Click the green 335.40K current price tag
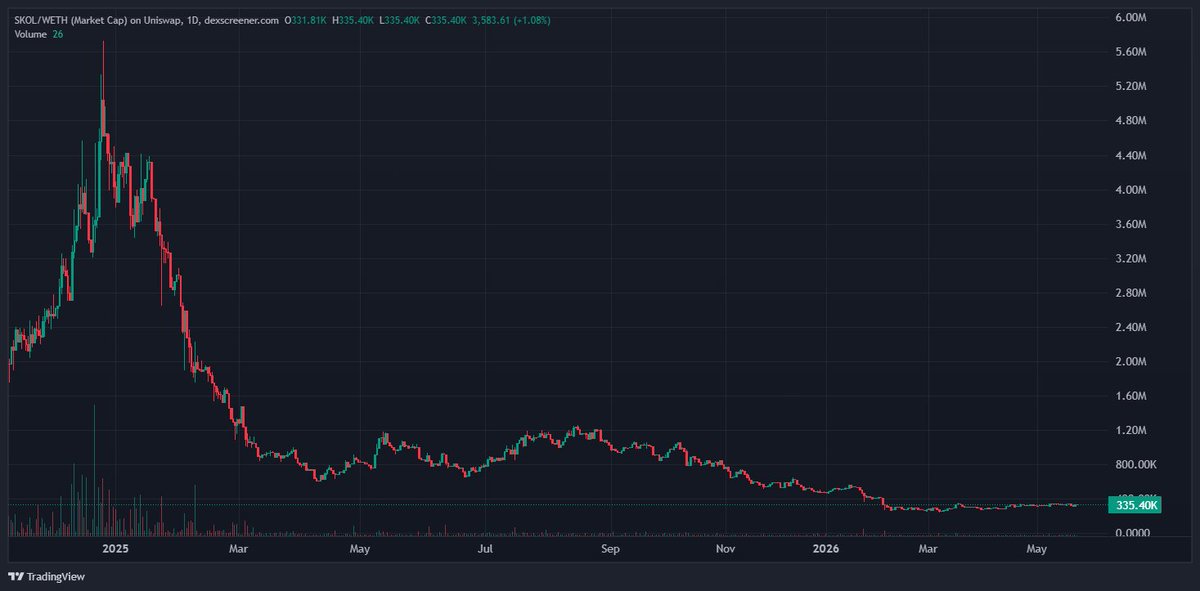The width and height of the screenshot is (1200, 591). coord(1136,506)
